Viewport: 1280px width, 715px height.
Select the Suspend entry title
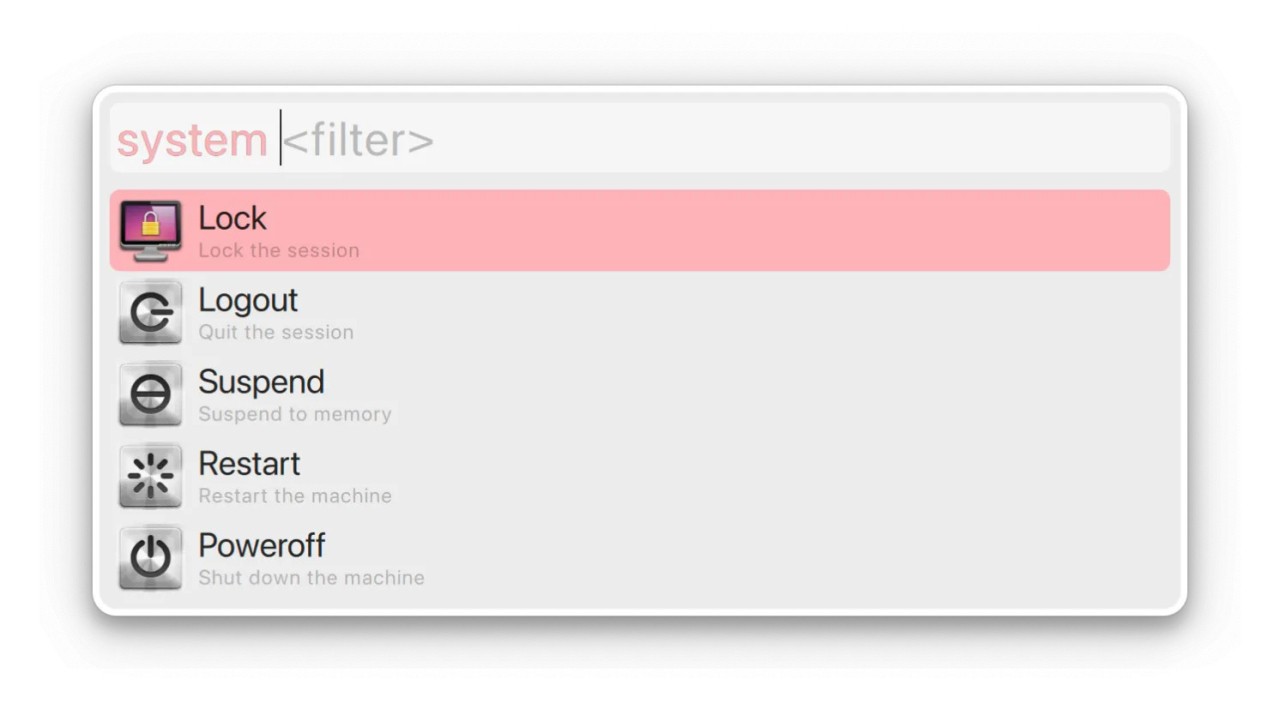tap(261, 382)
